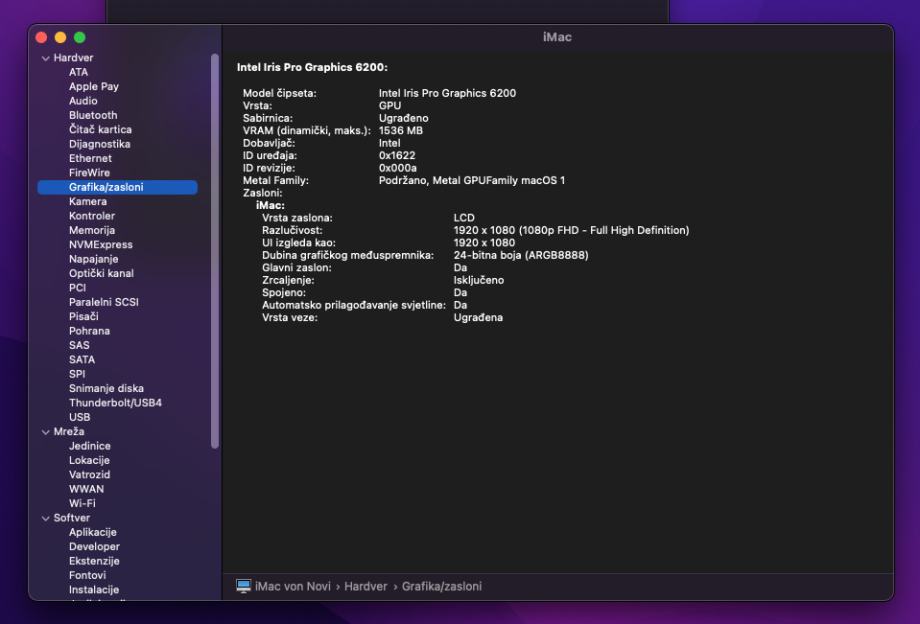This screenshot has height=624, width=920.
Task: Open Napajanje power info
Action: tap(93, 259)
